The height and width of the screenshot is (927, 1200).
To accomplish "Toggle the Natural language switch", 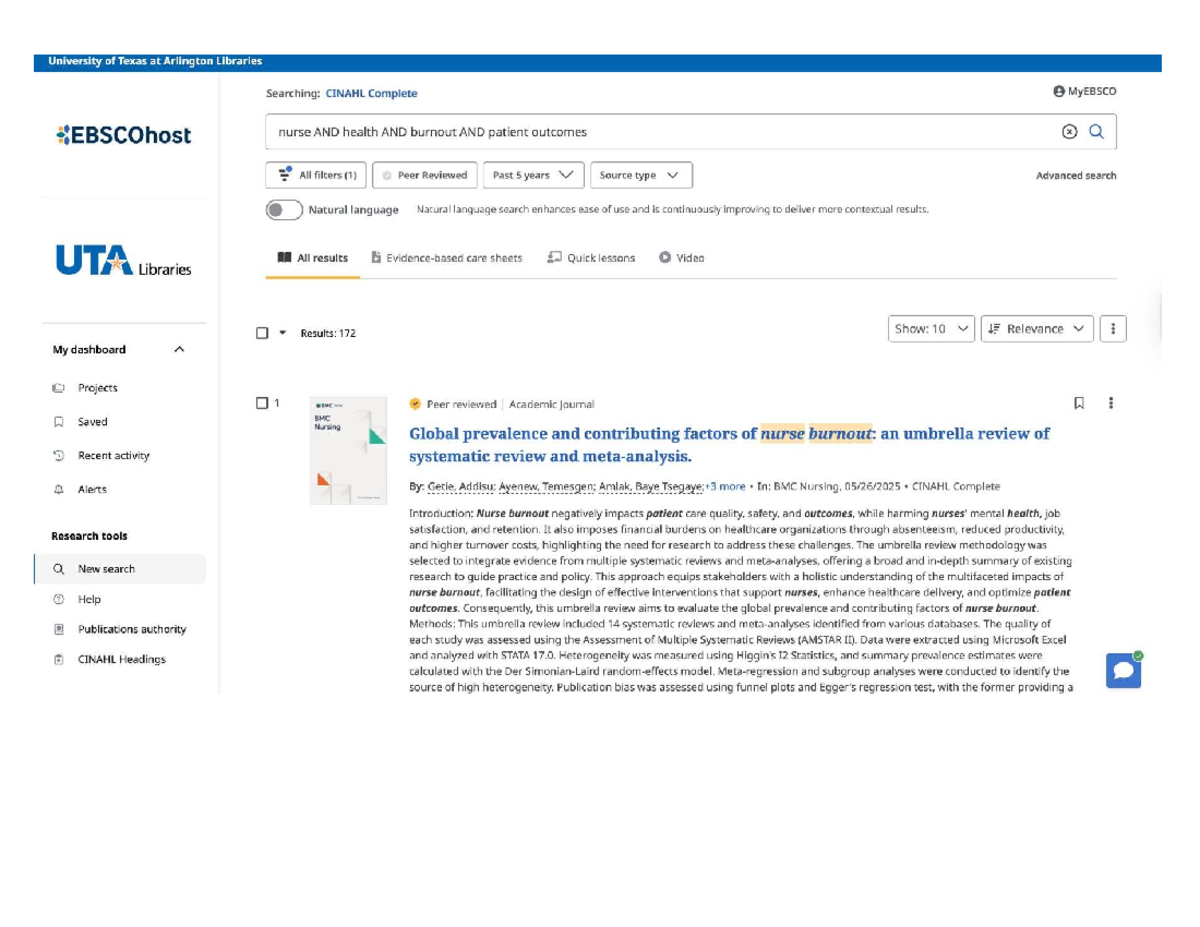I will point(283,210).
